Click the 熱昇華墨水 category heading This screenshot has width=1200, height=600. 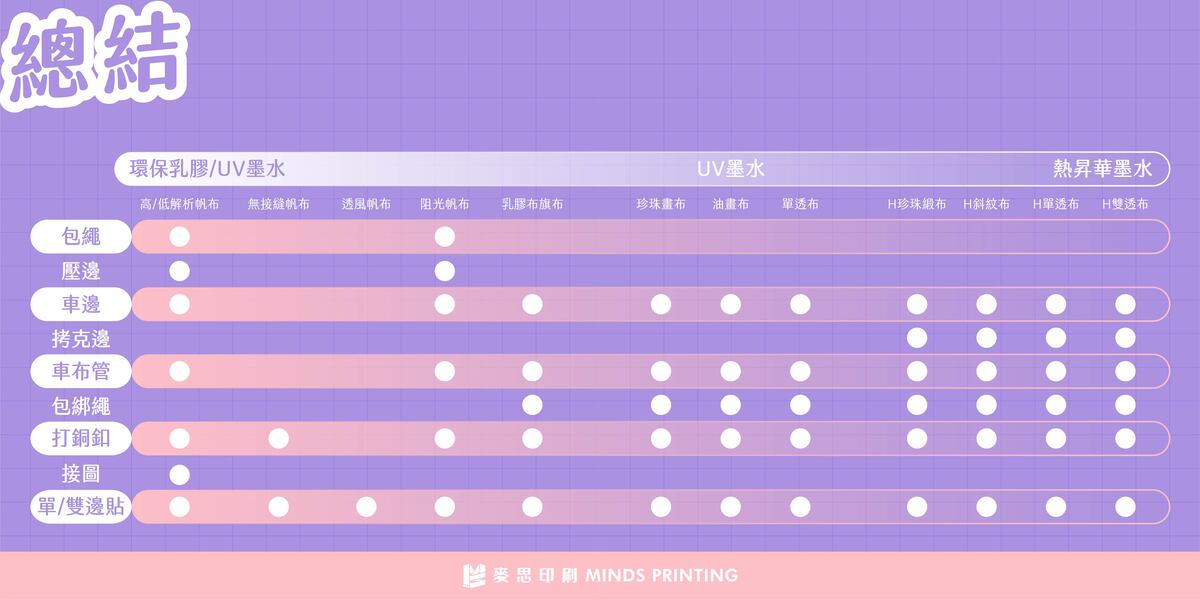(1102, 169)
